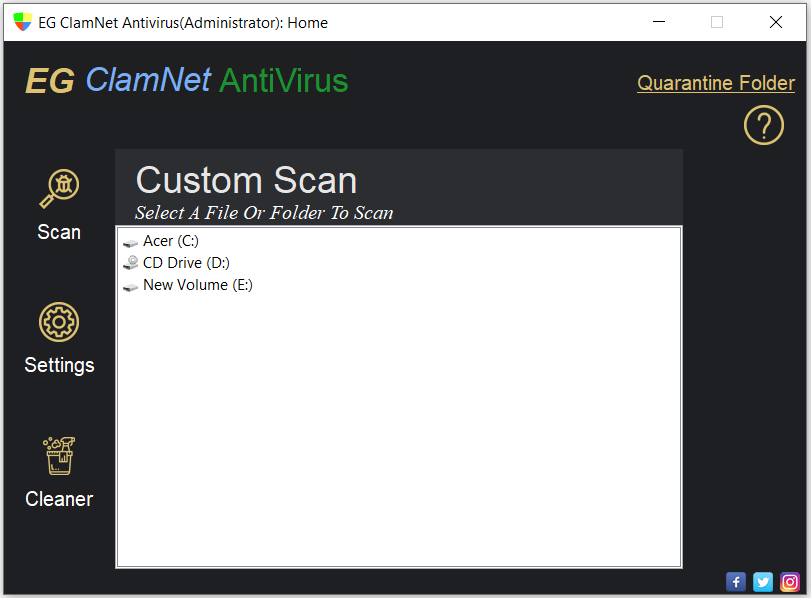Click the Settings label in the sidebar
This screenshot has width=811, height=598.
pos(59,365)
